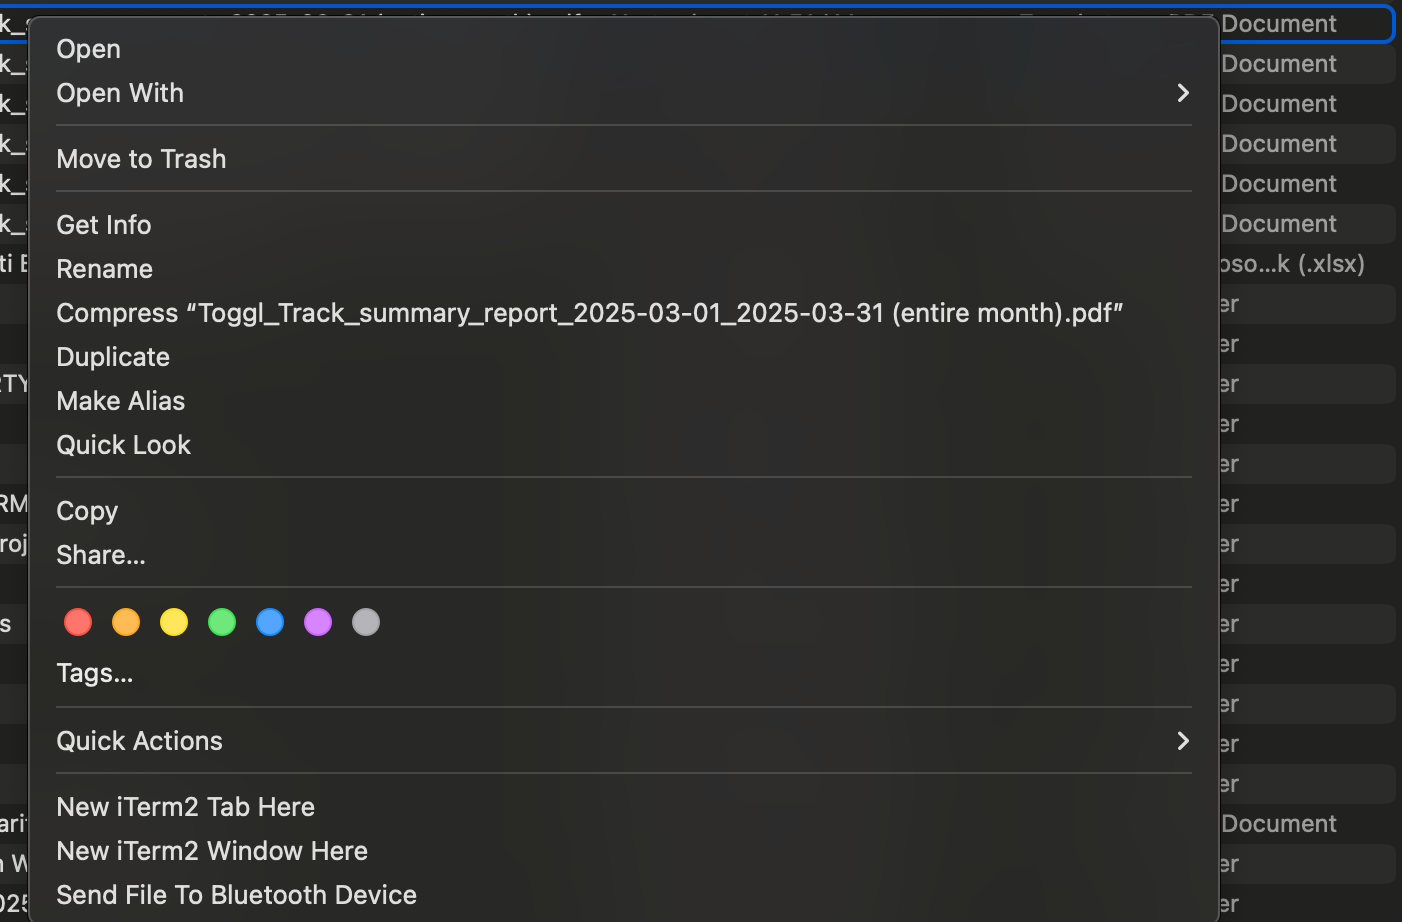
Task: Open Quick Look preview
Action: [x=624, y=445]
